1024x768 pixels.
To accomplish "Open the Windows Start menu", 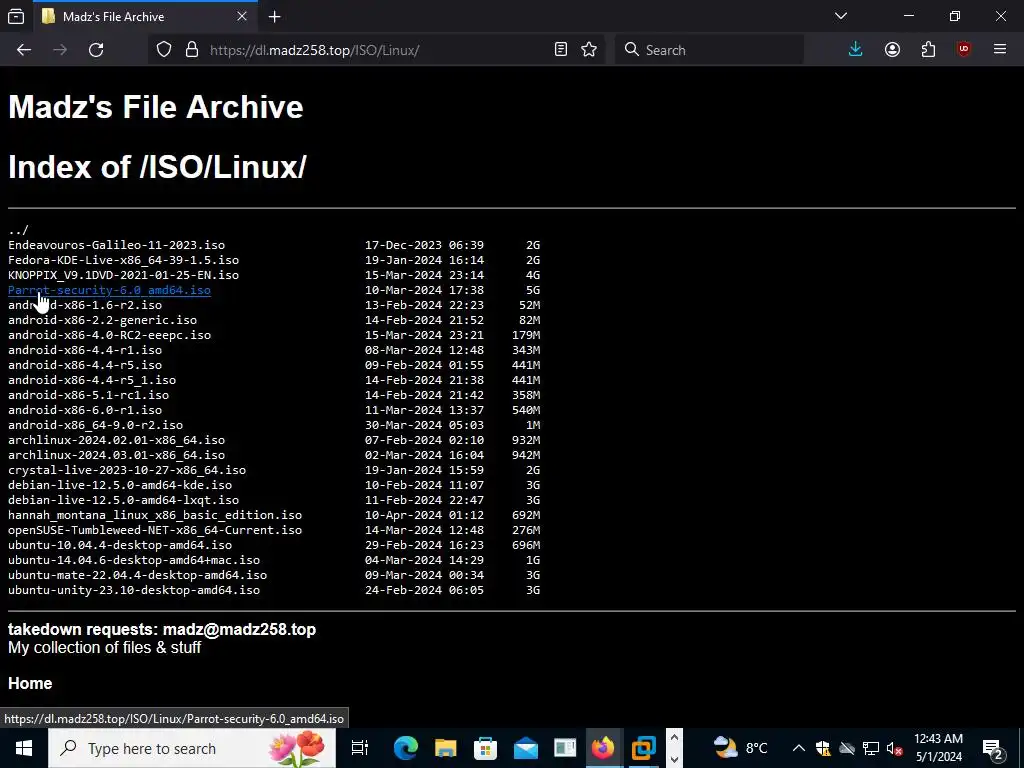I will pos(24,748).
